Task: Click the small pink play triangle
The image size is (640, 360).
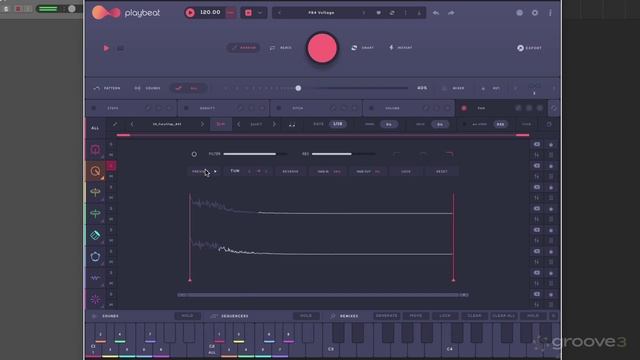Action: 106,48
